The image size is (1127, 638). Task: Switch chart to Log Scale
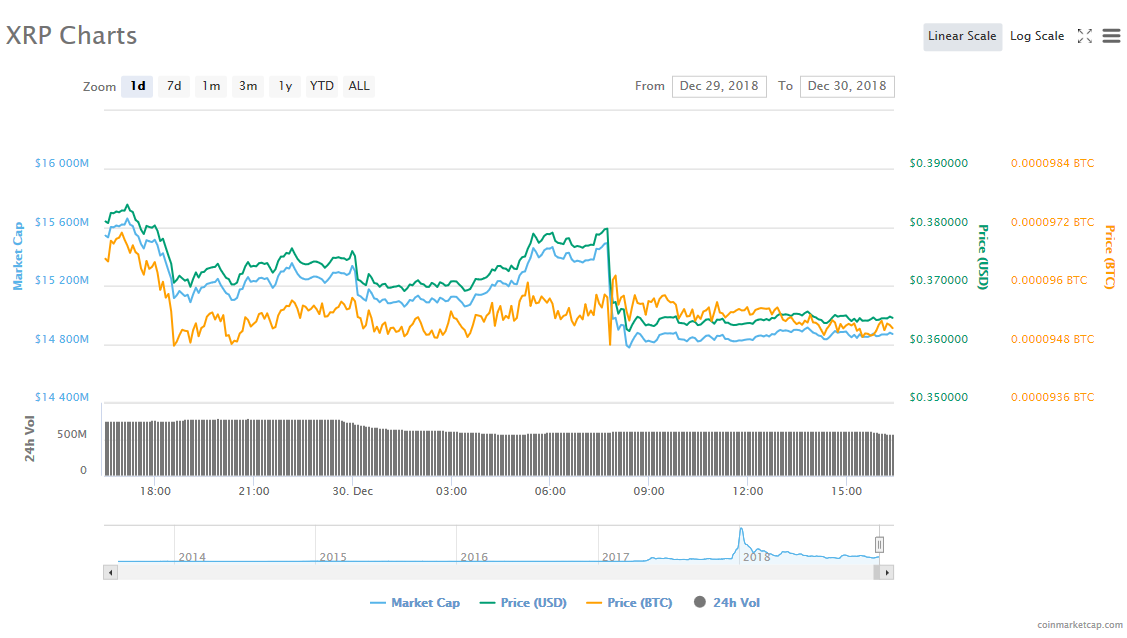[x=1037, y=36]
